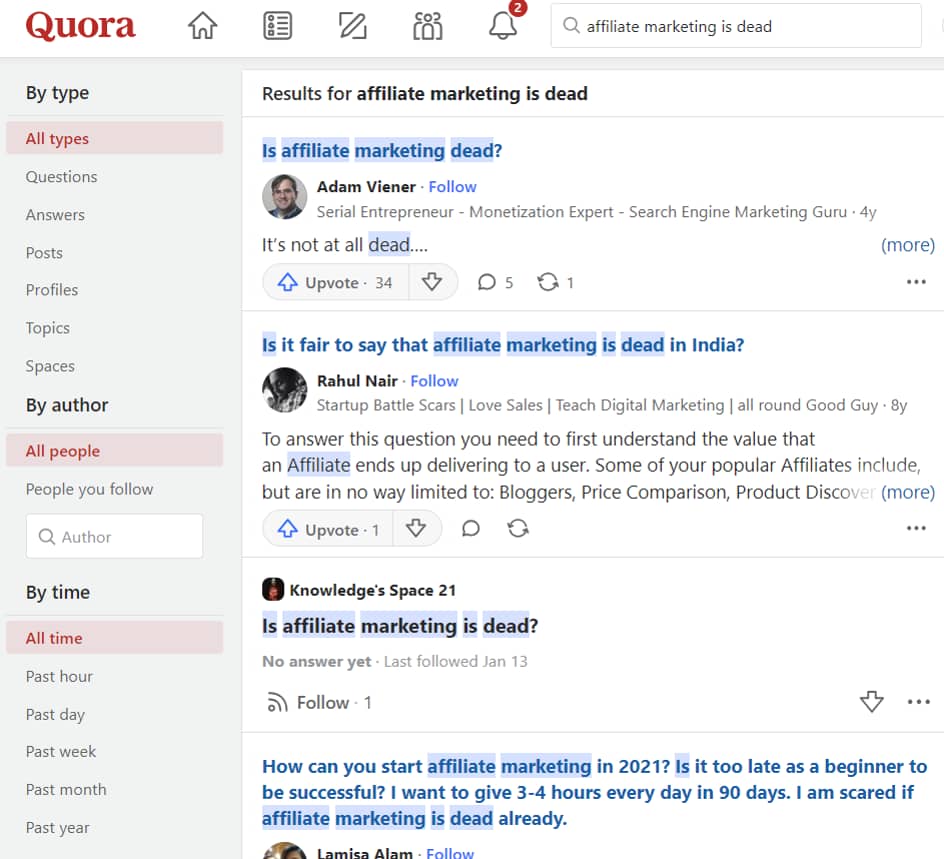The height and width of the screenshot is (859, 944).
Task: Filter results by Posts
Action: coord(44,253)
